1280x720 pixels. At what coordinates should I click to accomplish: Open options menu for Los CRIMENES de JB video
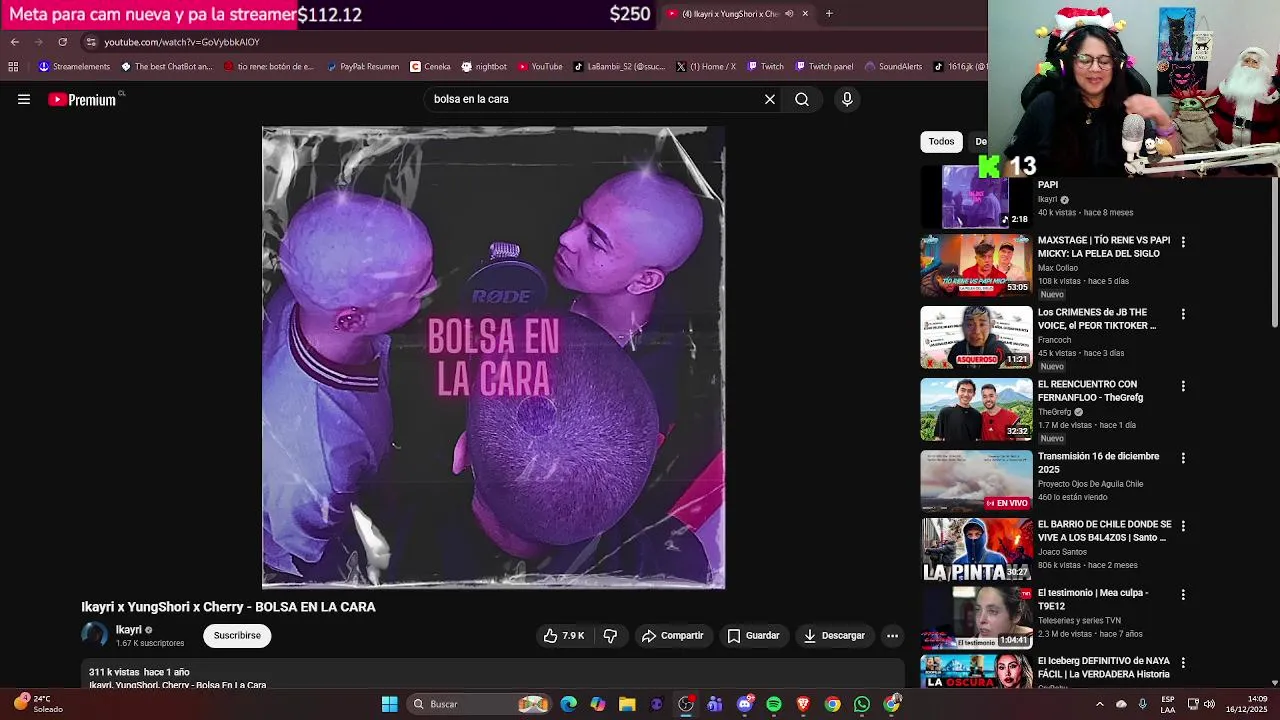pyautogui.click(x=1183, y=314)
